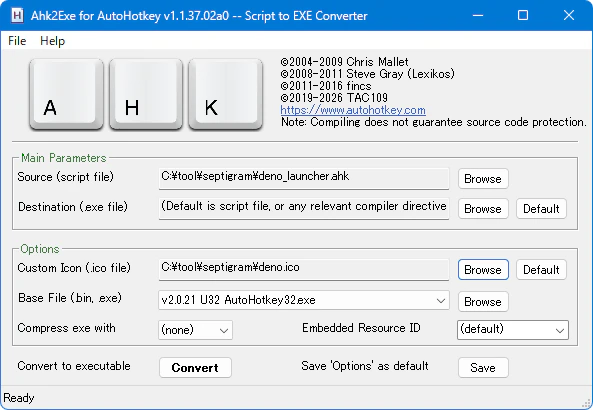
Task: Click the Ready status bar text
Action: (x=19, y=398)
